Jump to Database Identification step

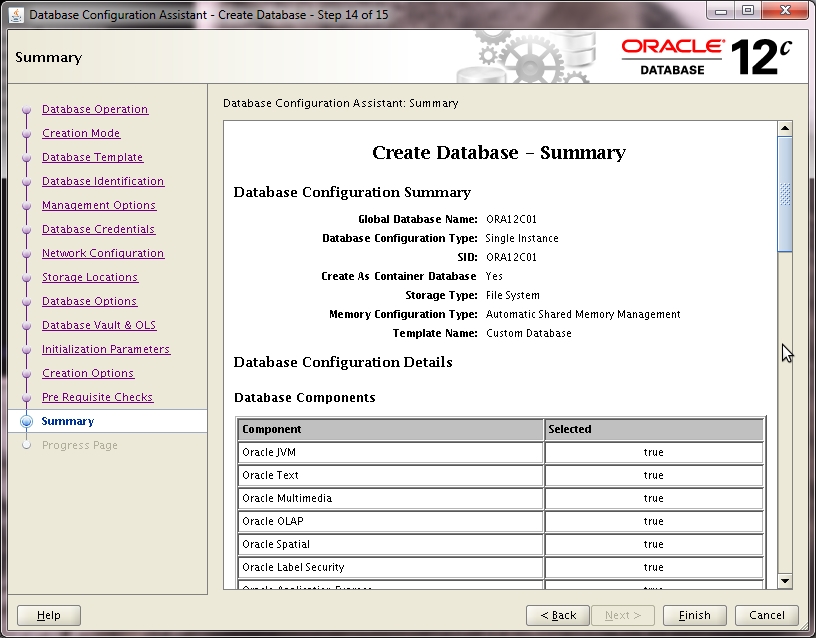point(103,181)
